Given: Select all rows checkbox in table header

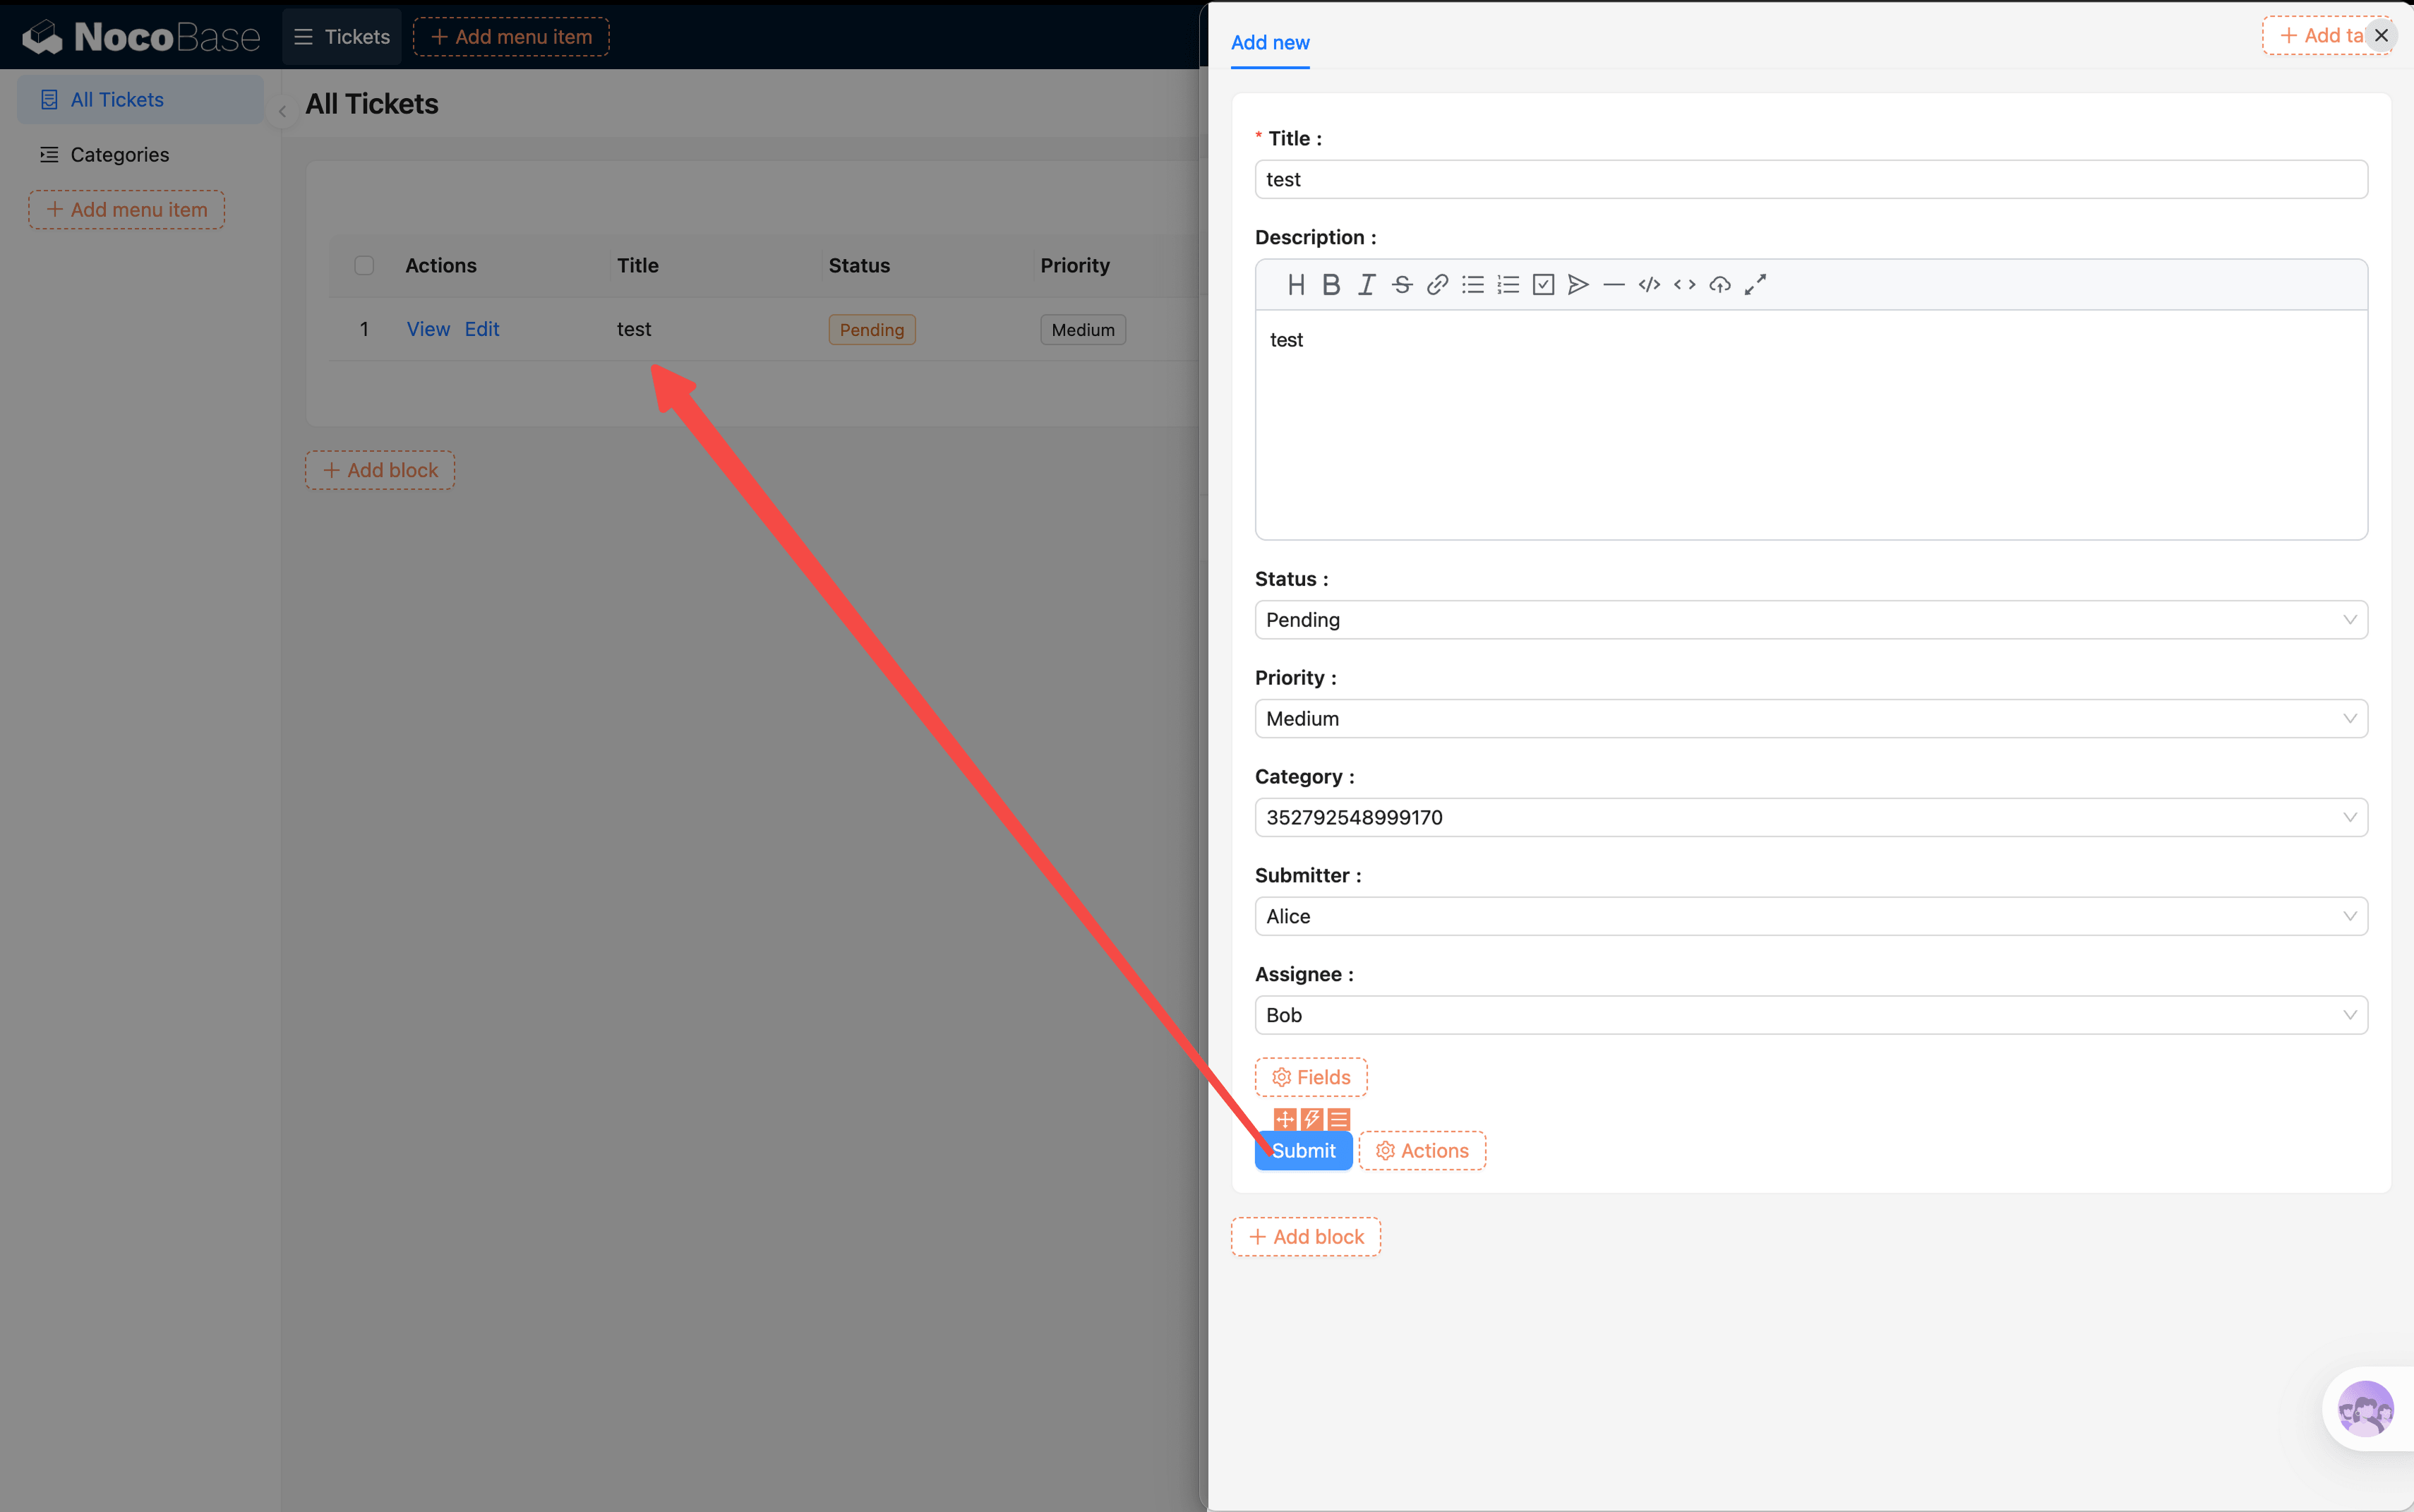Looking at the screenshot, I should point(364,265).
